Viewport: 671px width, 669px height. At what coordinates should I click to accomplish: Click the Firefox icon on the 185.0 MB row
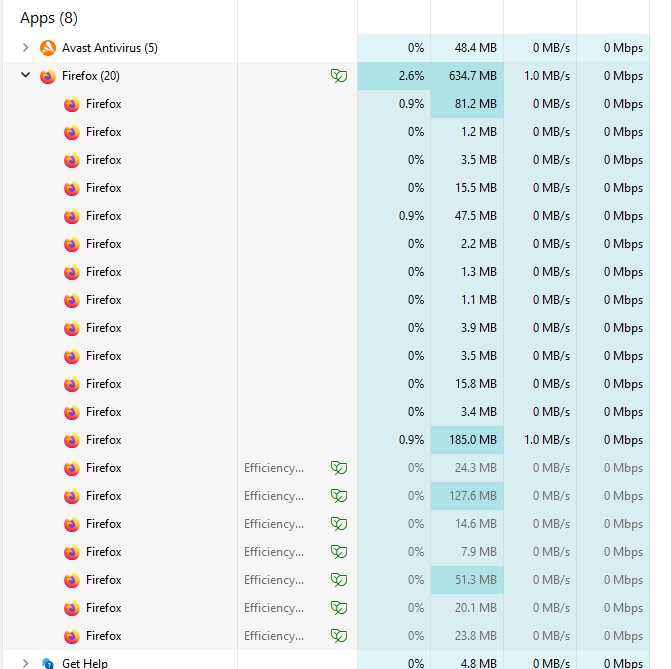click(x=71, y=440)
